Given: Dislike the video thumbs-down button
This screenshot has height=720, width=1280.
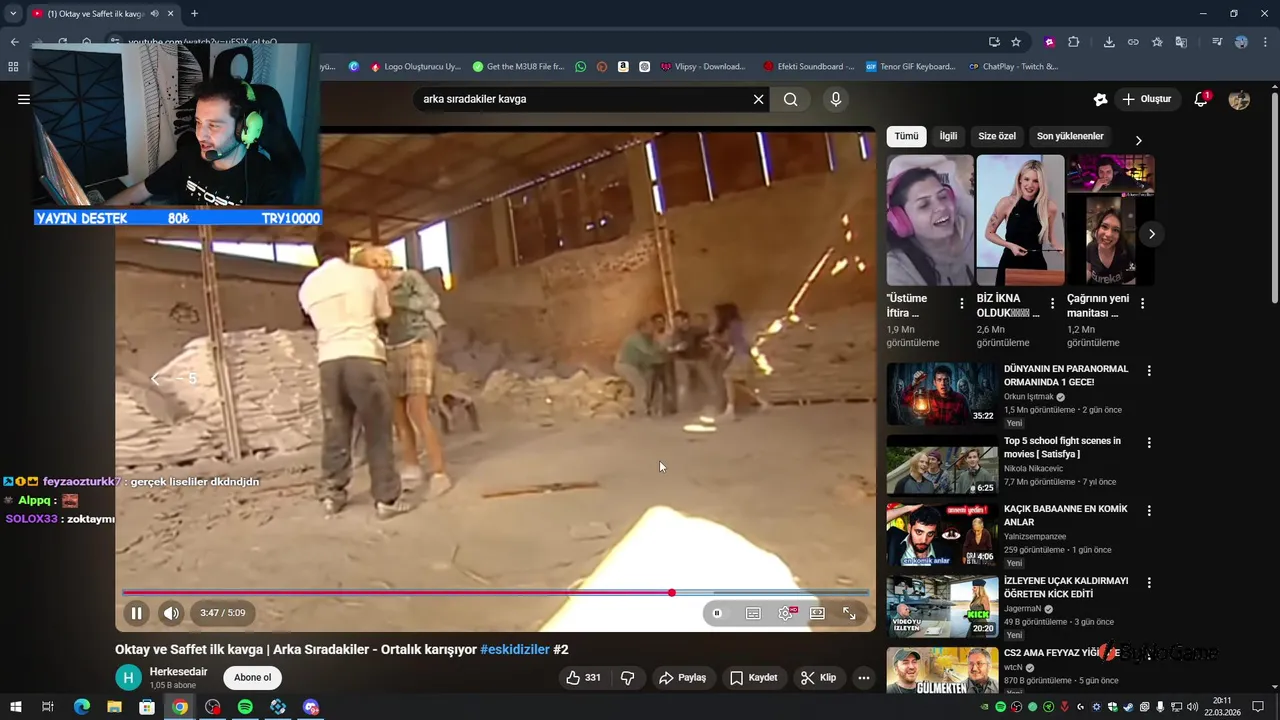Looking at the screenshot, I should pyautogui.click(x=627, y=678).
